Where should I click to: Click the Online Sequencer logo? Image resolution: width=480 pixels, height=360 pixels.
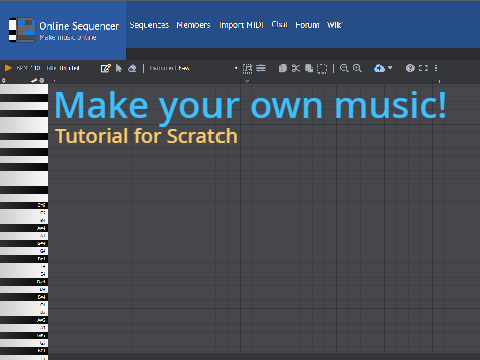pyautogui.click(x=22, y=30)
